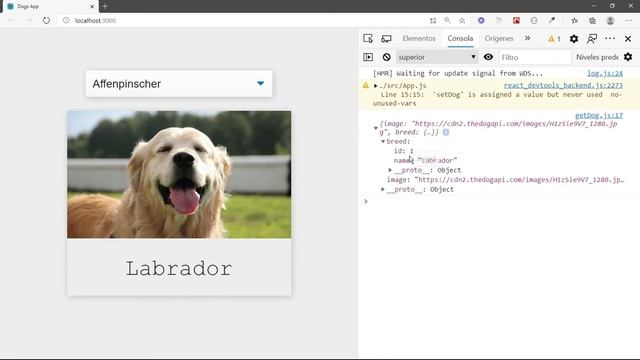The height and width of the screenshot is (360, 640).
Task: Switch to the Consola tab
Action: (460, 38)
